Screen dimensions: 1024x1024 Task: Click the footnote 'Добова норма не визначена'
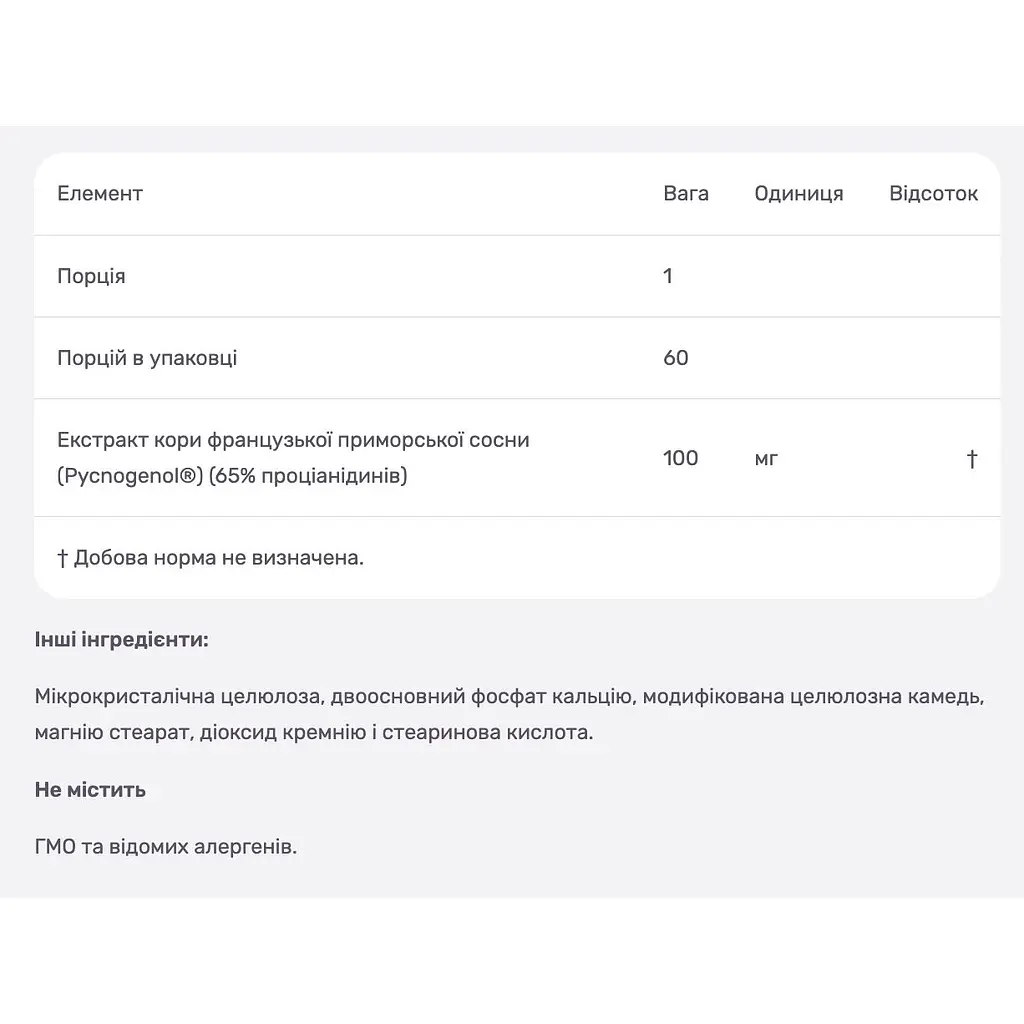(x=218, y=558)
